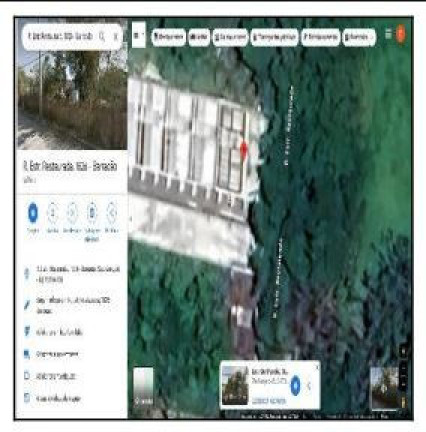
Task: Click the red location pin on map
Action: point(244,150)
